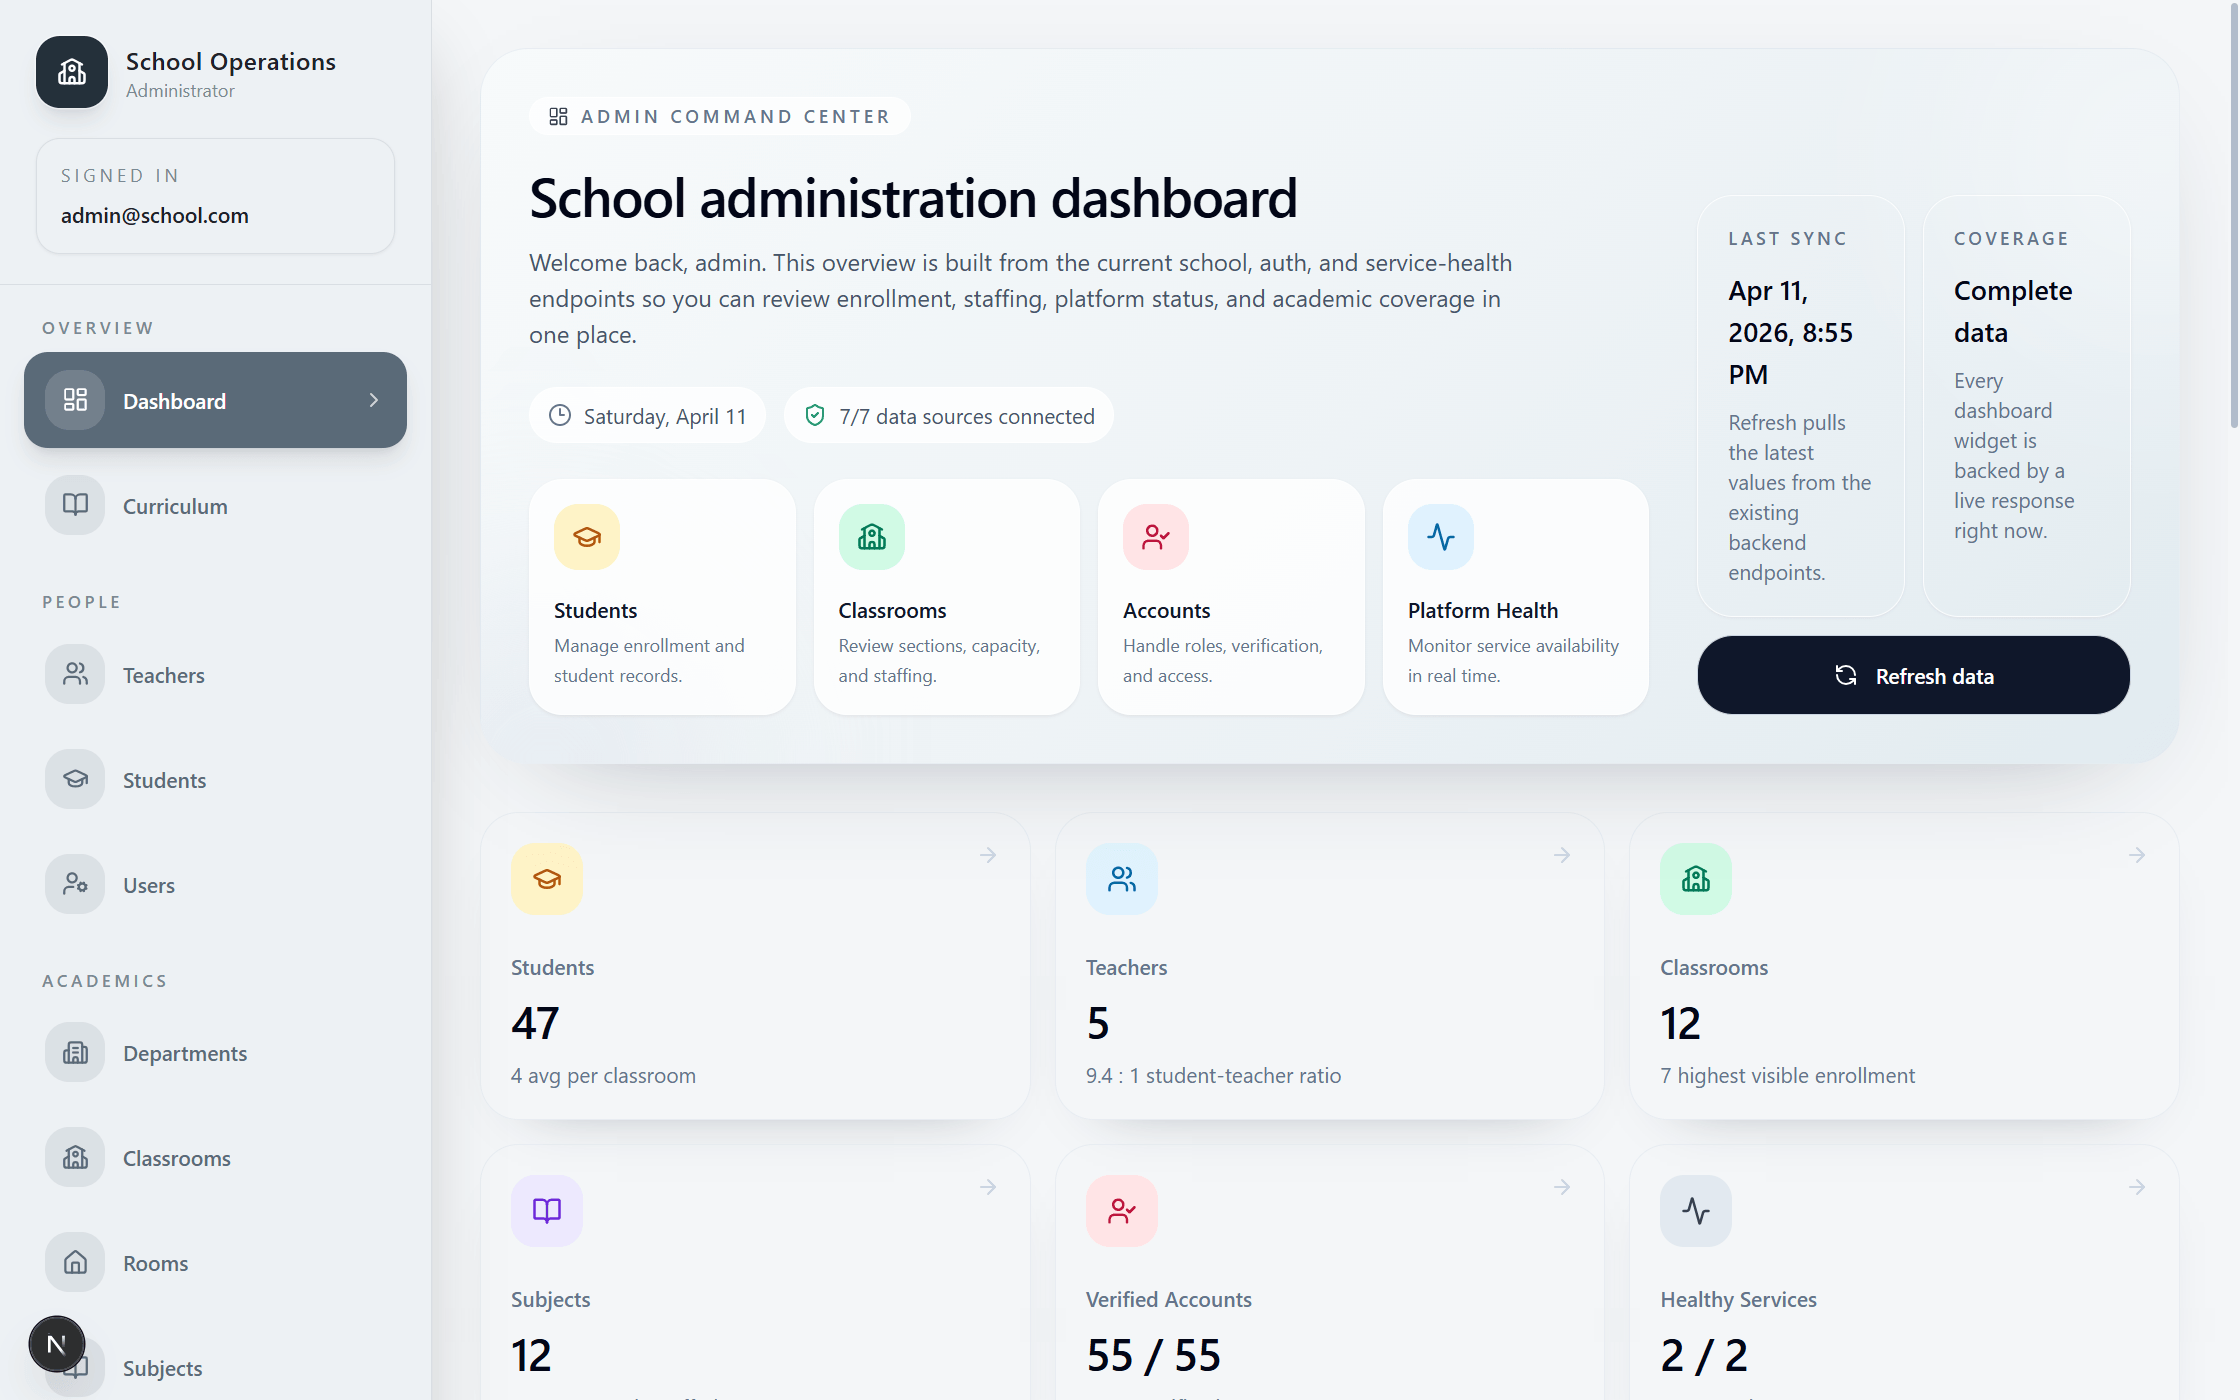Click the Curriculum book icon
Image resolution: width=2240 pixels, height=1400 pixels.
75,505
